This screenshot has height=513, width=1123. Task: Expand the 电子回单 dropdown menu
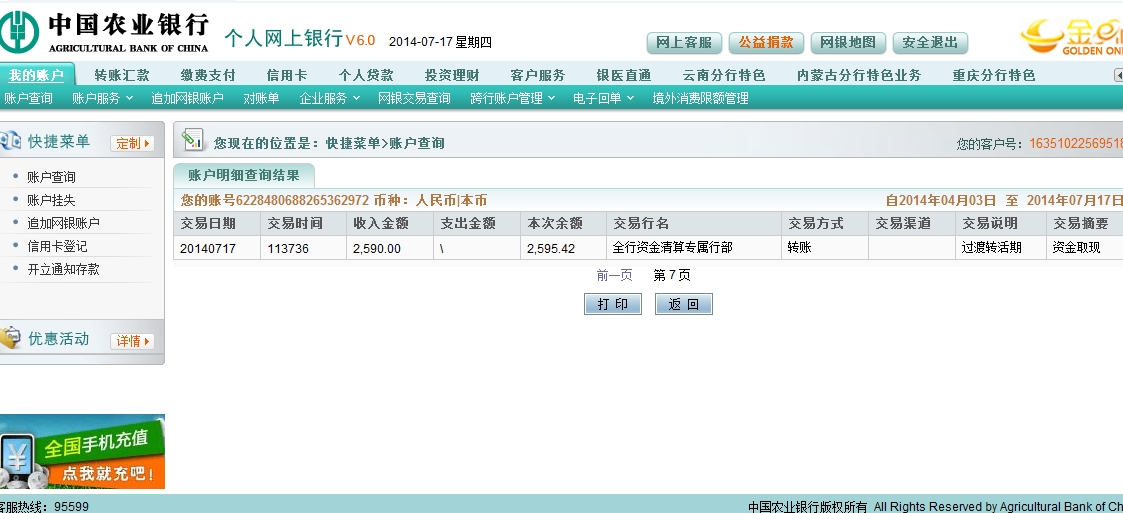click(x=603, y=98)
